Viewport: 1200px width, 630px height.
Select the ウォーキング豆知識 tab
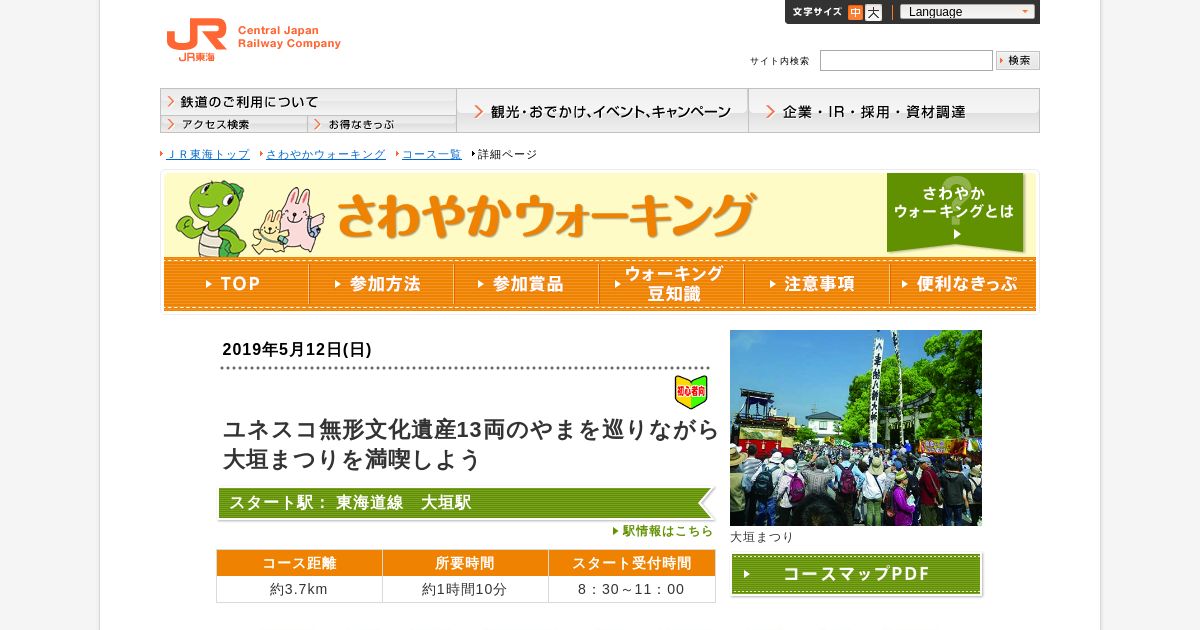671,284
